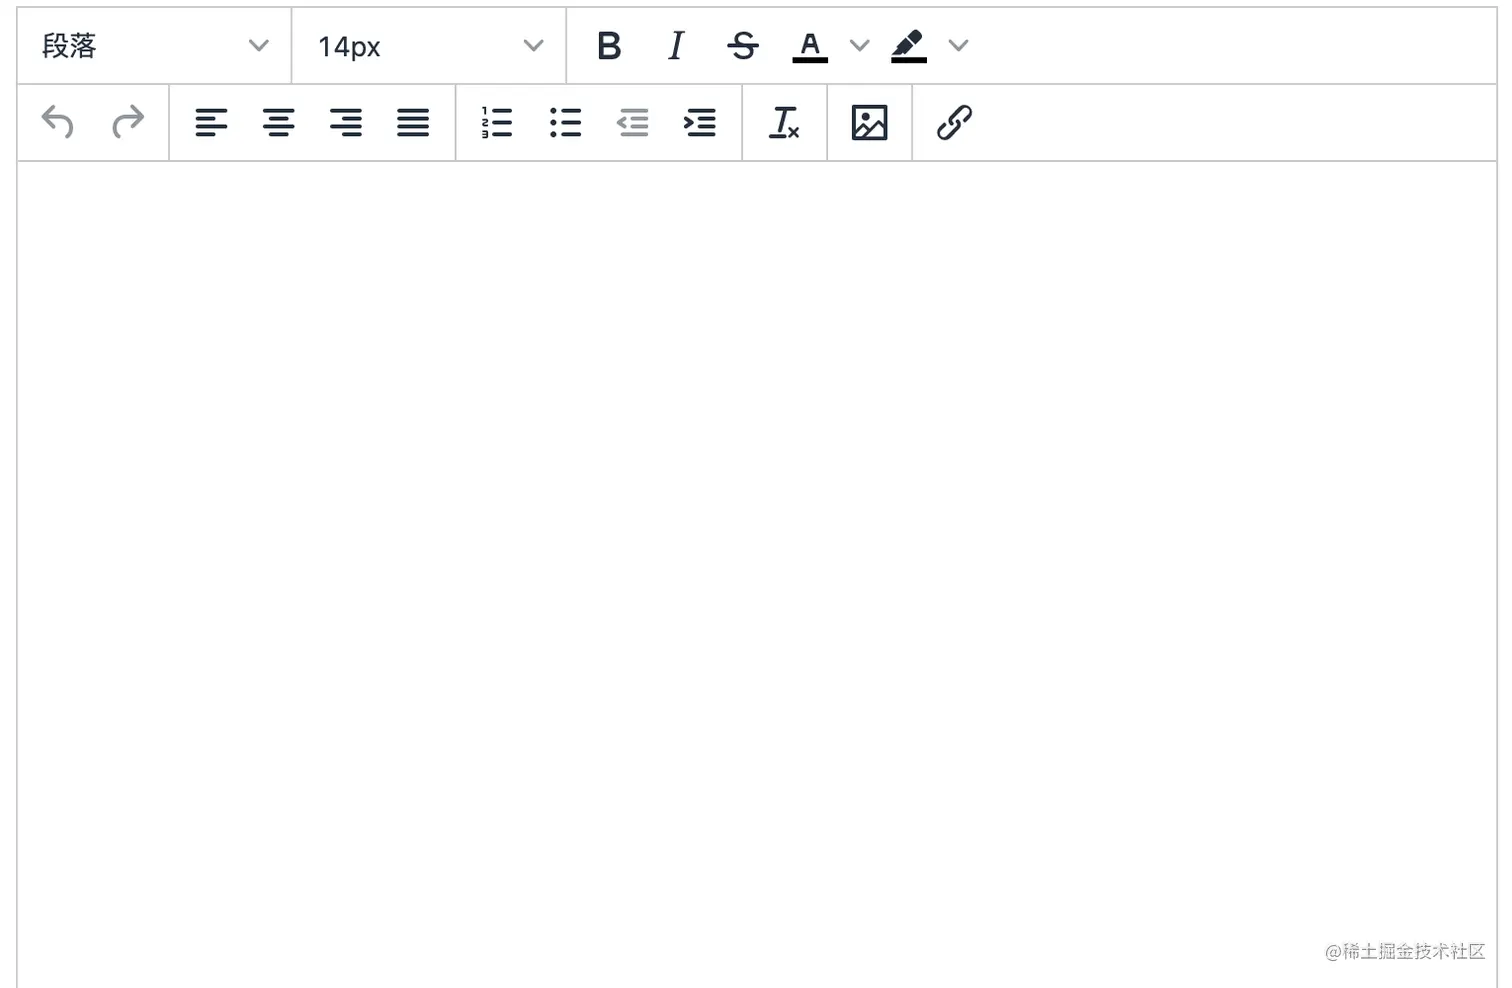The width and height of the screenshot is (1512, 988).
Task: Toggle bold formatting
Action: click(x=609, y=46)
